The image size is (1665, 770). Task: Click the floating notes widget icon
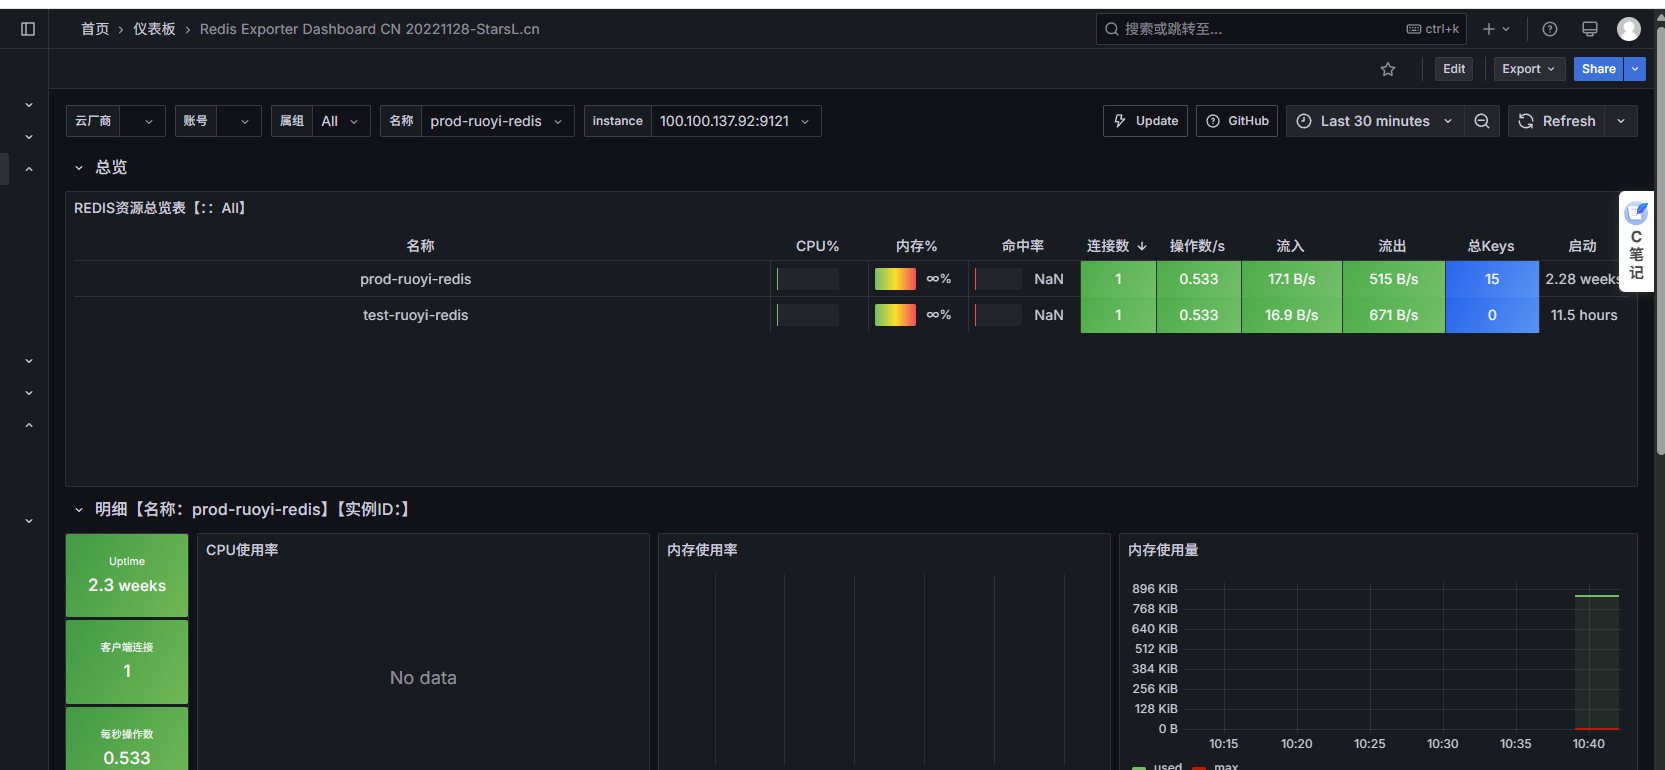[x=1636, y=241]
